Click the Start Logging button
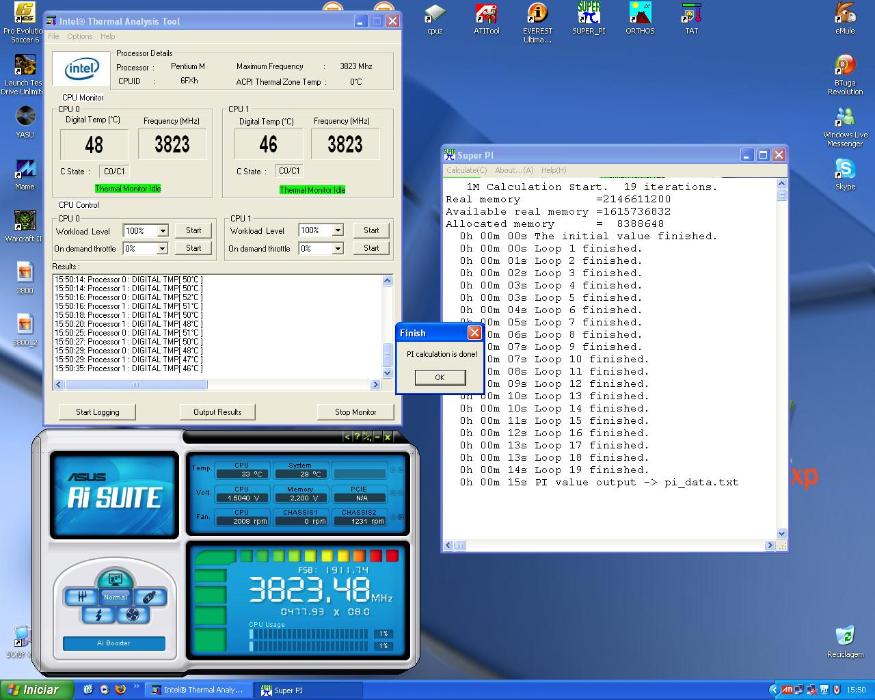Screen dimensions: 875x700 (98, 412)
